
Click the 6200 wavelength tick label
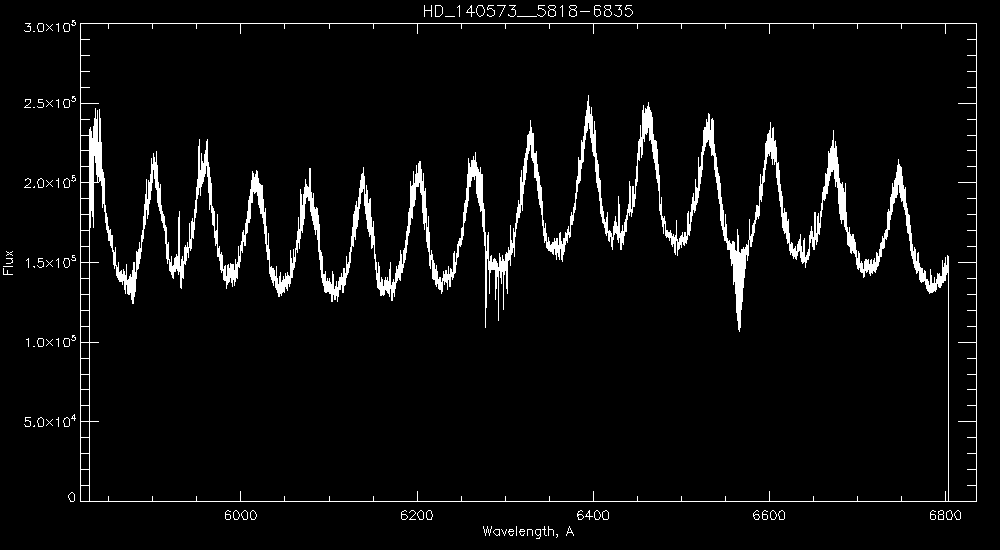(417, 515)
